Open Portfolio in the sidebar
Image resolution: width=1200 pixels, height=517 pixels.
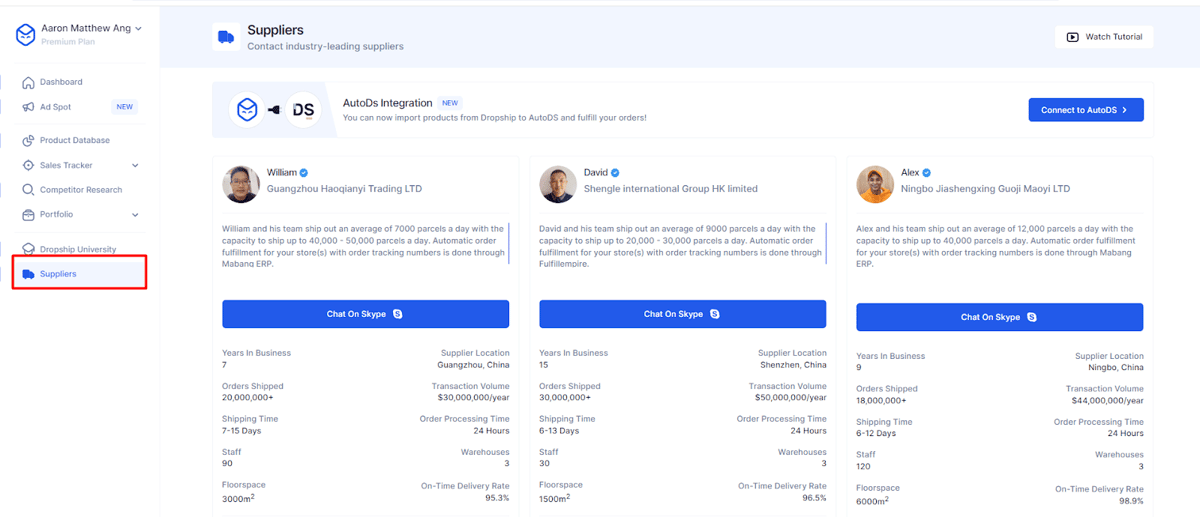[x=56, y=214]
